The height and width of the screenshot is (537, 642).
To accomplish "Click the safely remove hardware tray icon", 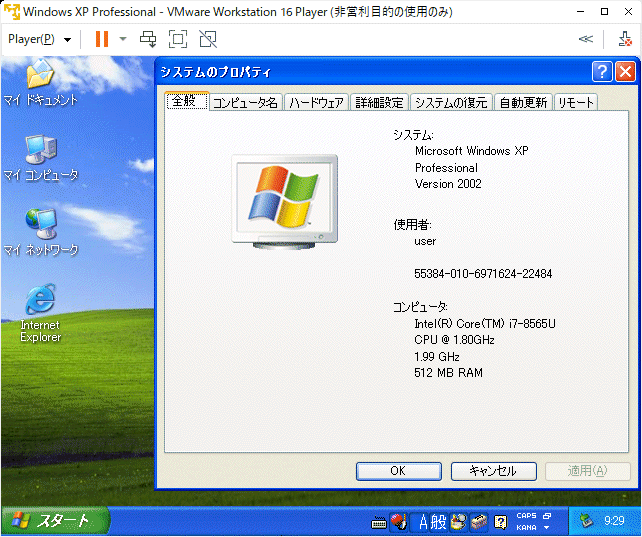I will [x=586, y=521].
